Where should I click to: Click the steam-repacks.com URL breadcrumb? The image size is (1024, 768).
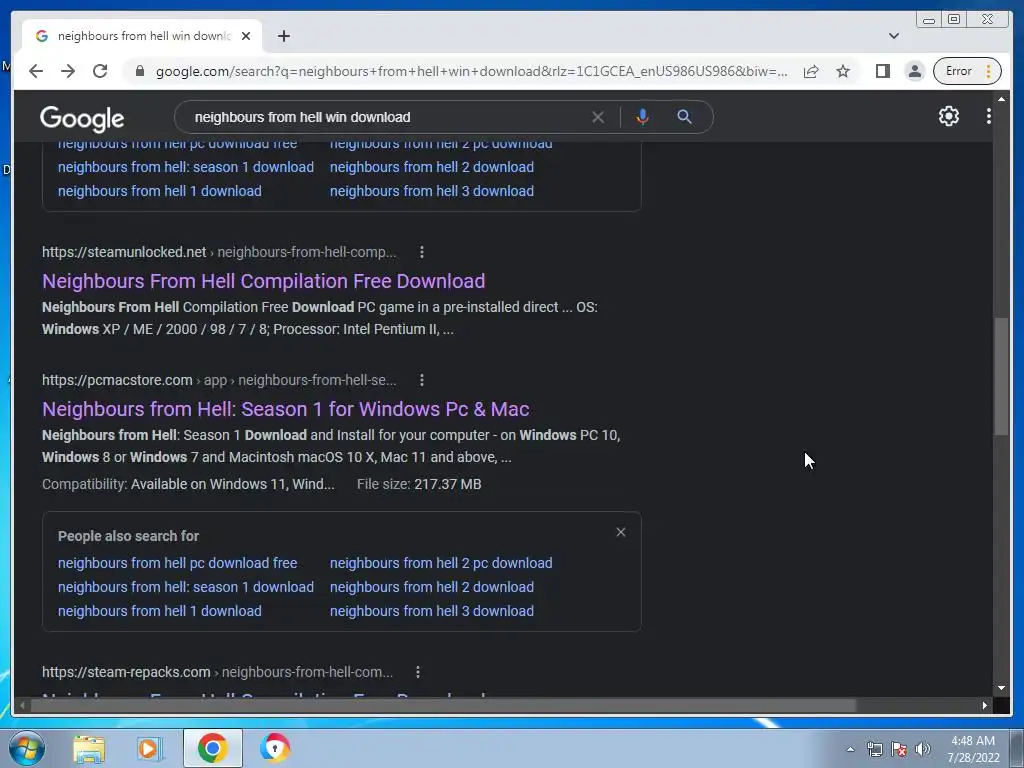[217, 672]
